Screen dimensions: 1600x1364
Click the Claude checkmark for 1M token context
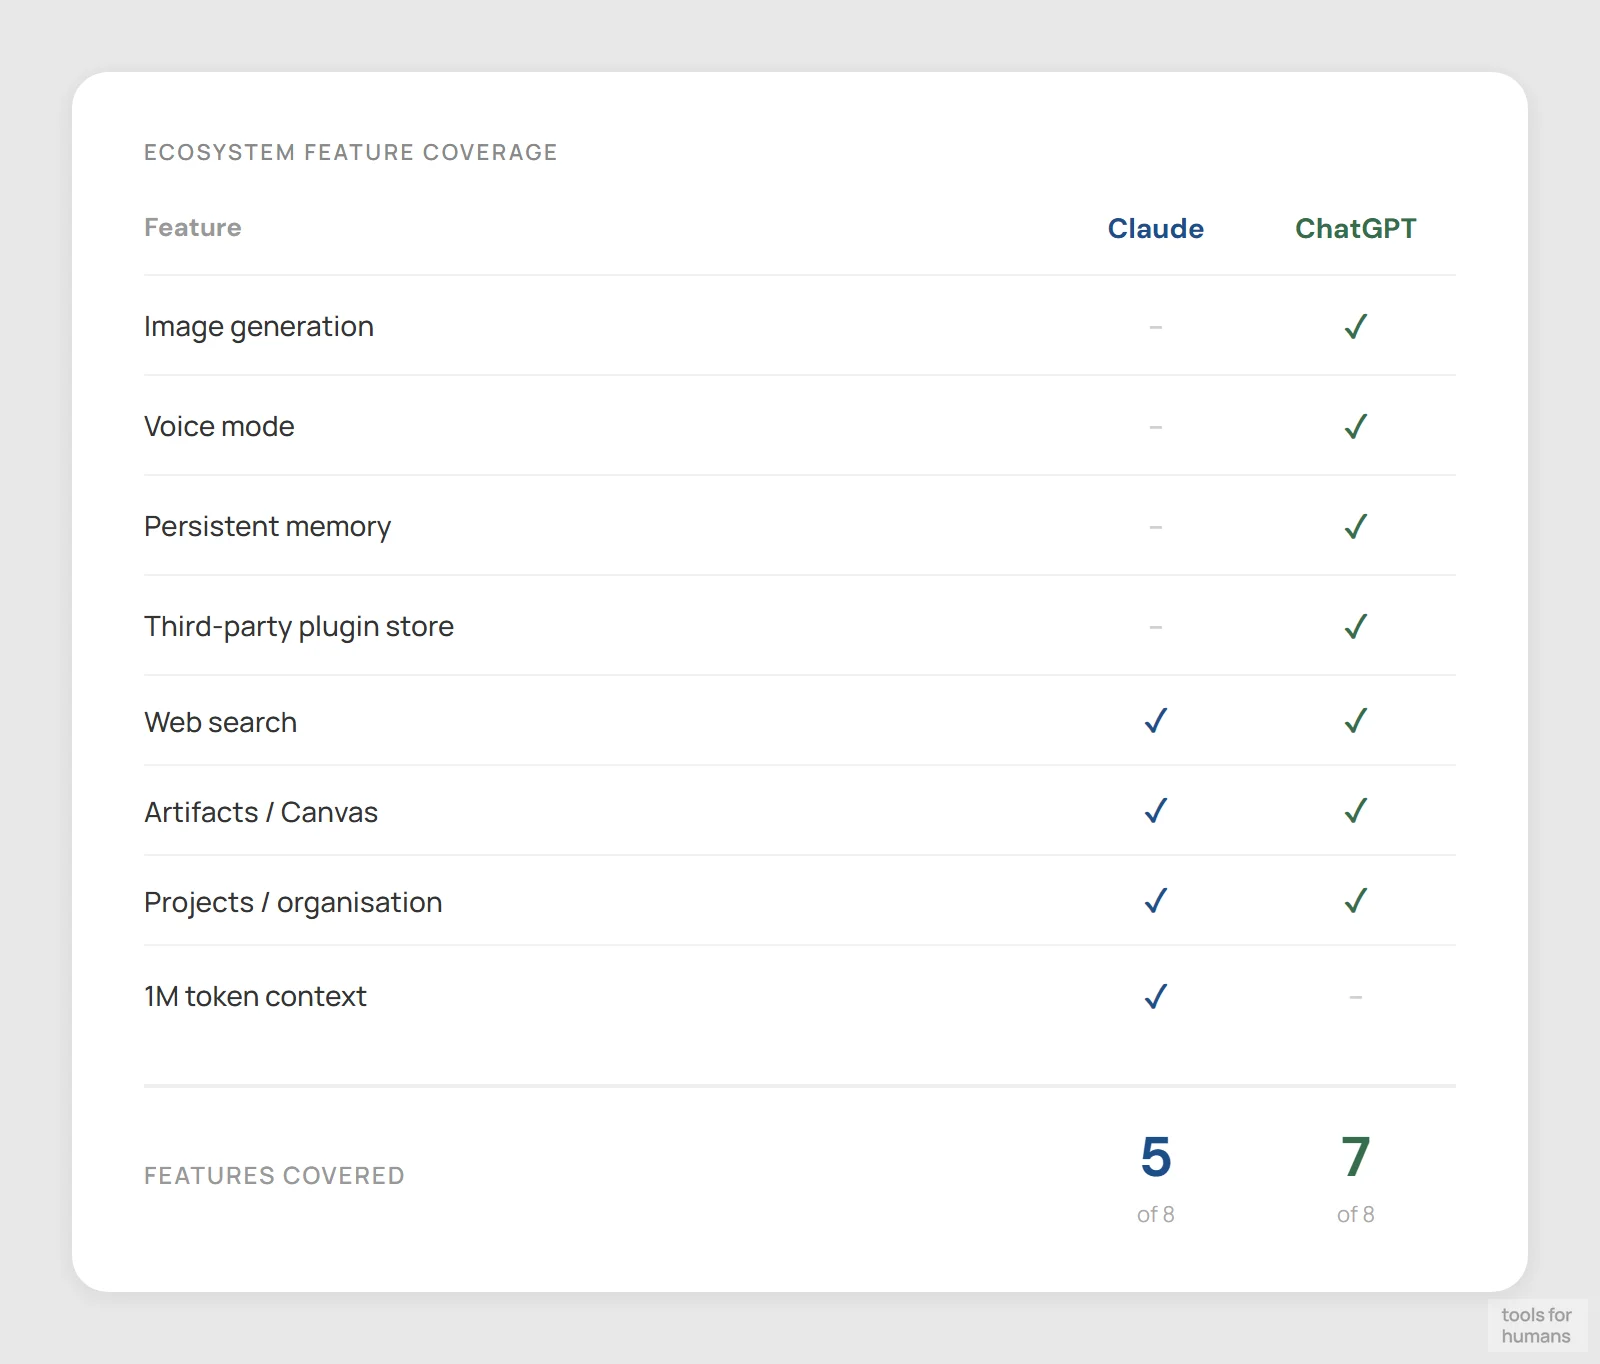[x=1155, y=995]
